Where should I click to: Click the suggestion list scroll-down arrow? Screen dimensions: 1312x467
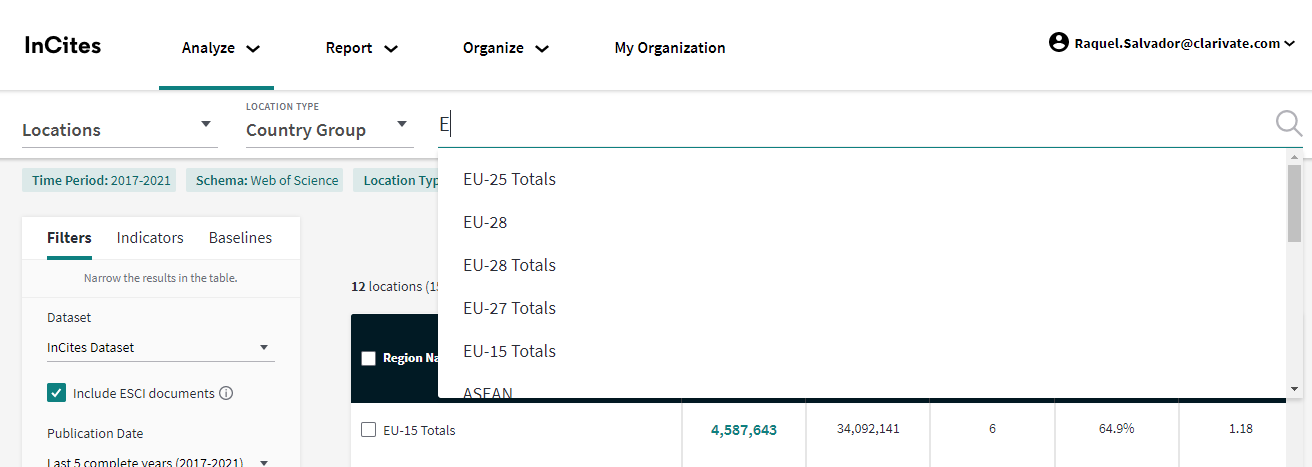tap(1294, 388)
